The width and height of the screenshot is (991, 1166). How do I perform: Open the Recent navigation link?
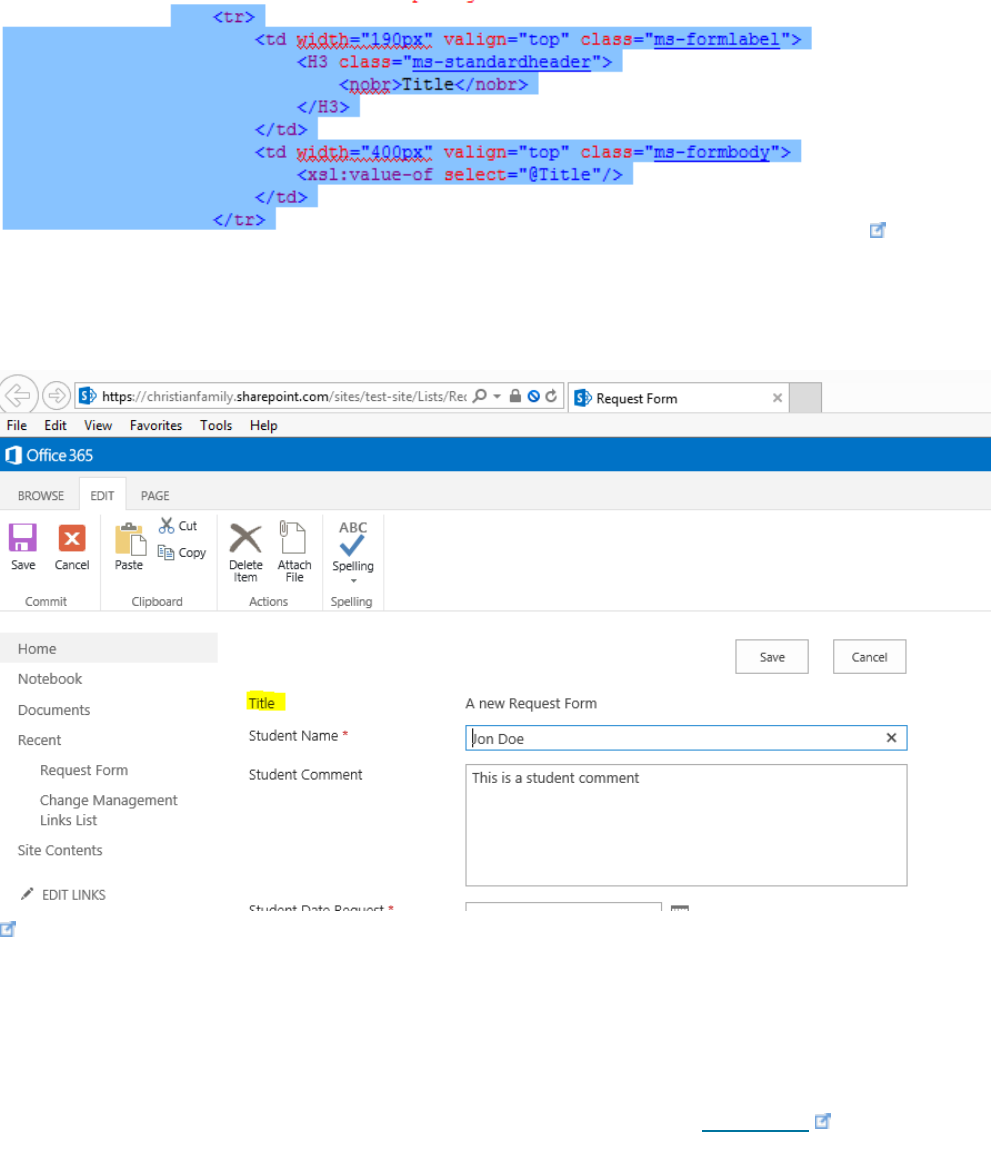[x=39, y=740]
